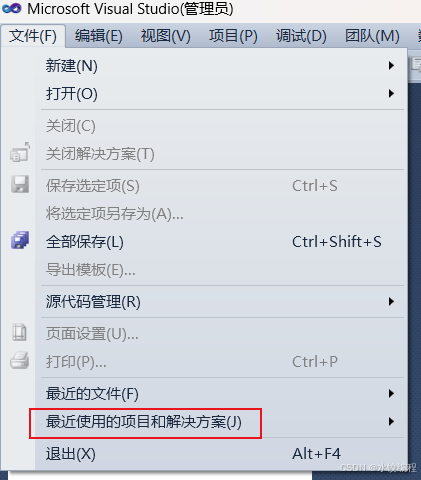Viewport: 421px width, 480px height.
Task: Choose 全部保存(L) menu entry
Action: pos(221,242)
